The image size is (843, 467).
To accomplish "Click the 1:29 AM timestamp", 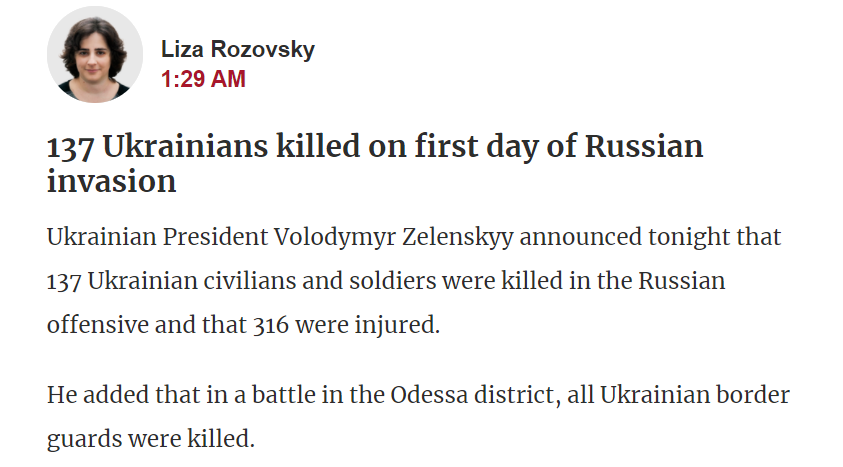I will (x=203, y=80).
